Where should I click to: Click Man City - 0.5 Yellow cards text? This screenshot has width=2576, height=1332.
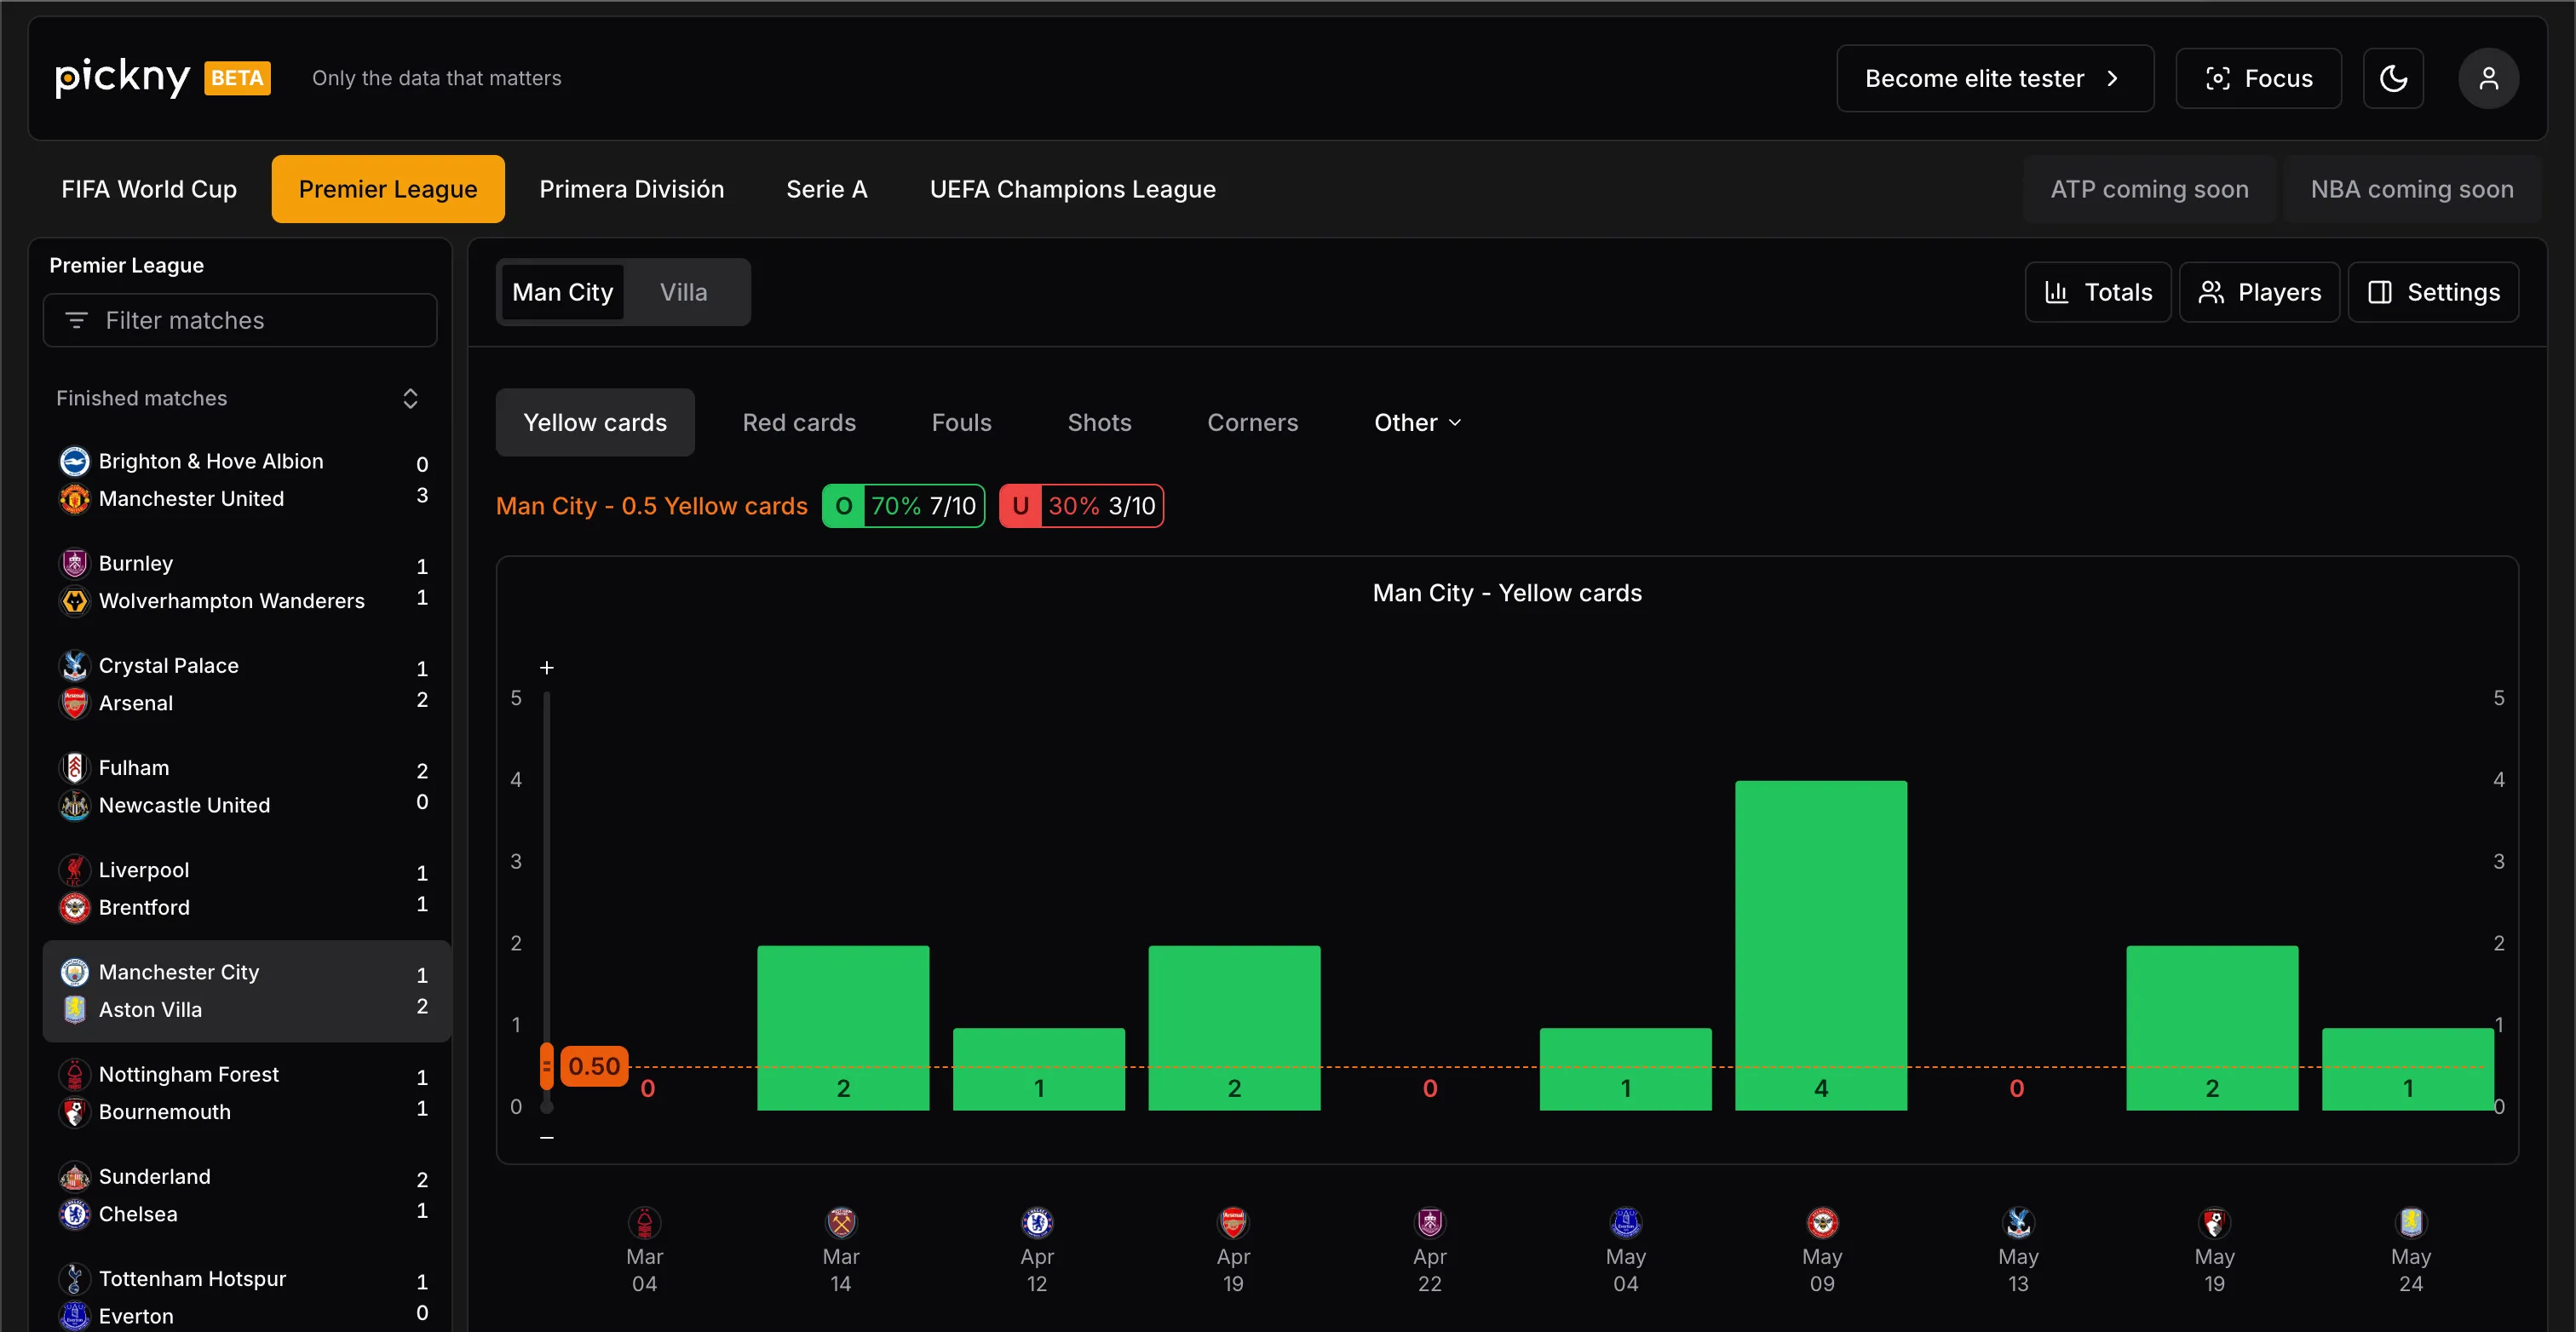pos(652,506)
